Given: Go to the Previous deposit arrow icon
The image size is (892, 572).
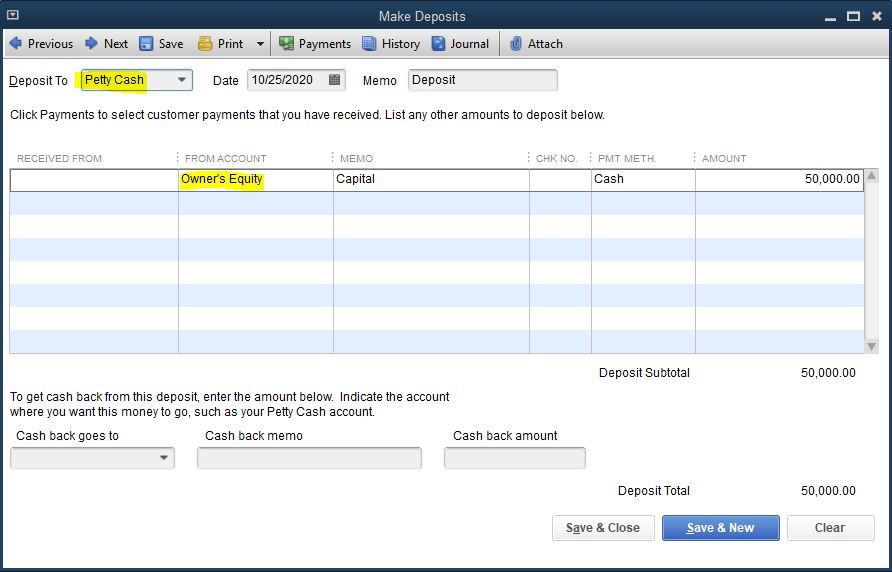Looking at the screenshot, I should point(16,43).
